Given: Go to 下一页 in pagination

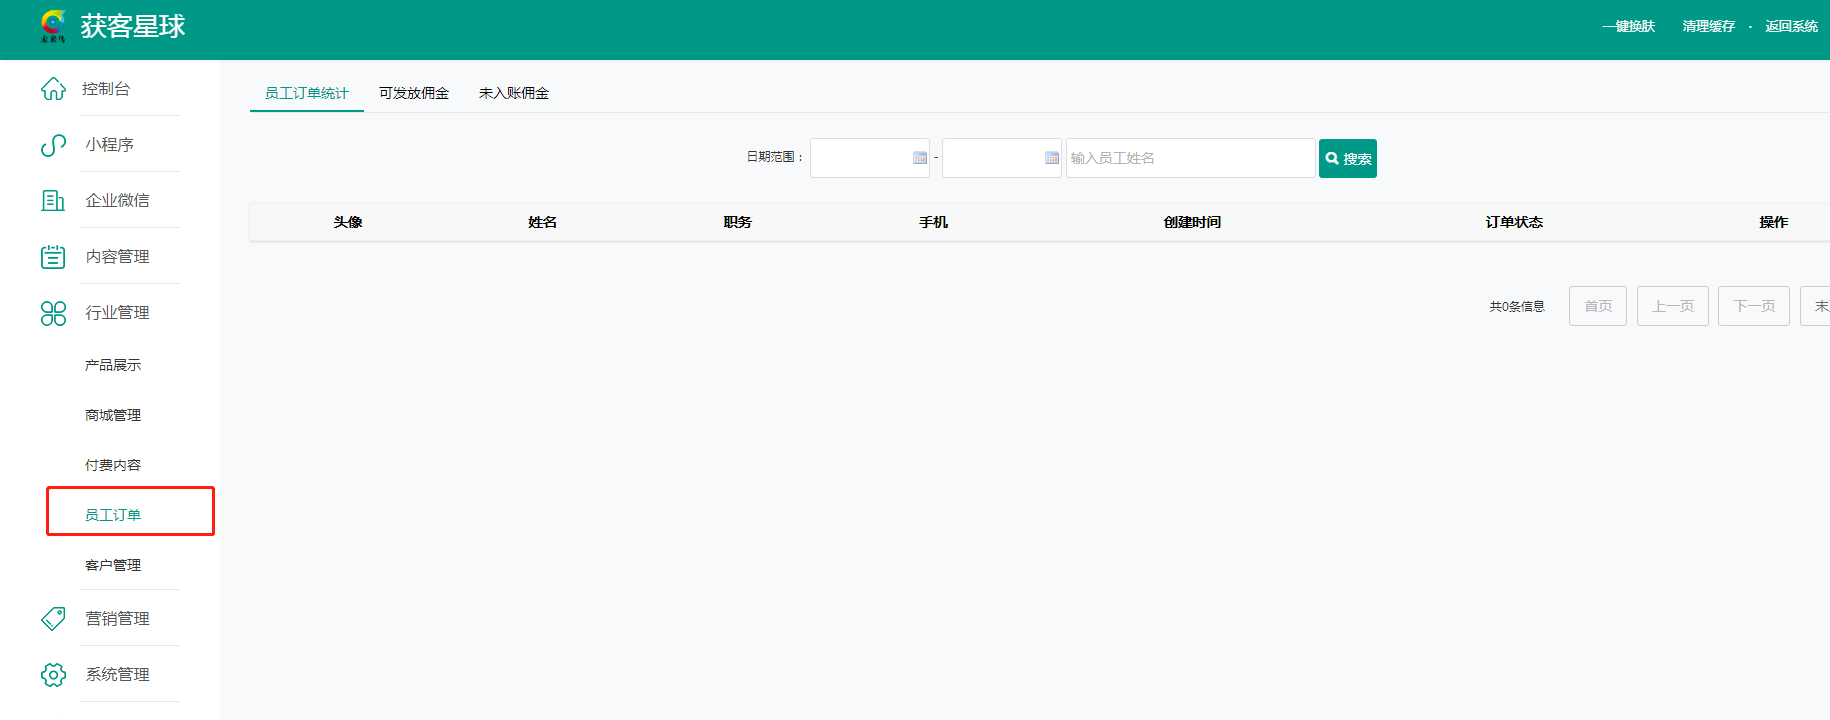Looking at the screenshot, I should tap(1753, 306).
